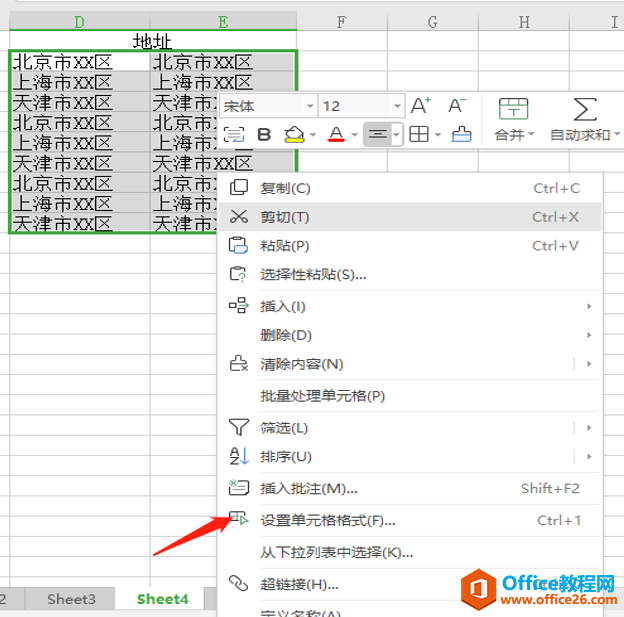The image size is (624, 617).
Task: Open the 筛选(L) filter entry
Action: tap(410, 428)
